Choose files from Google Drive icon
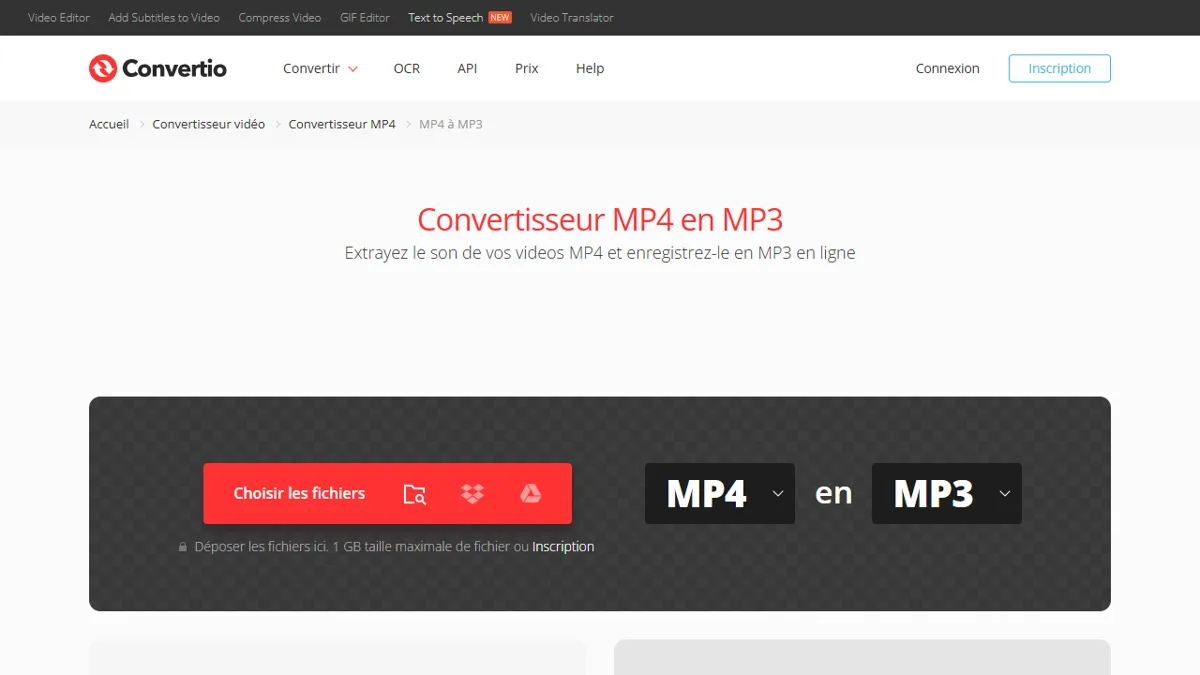 click(x=530, y=494)
